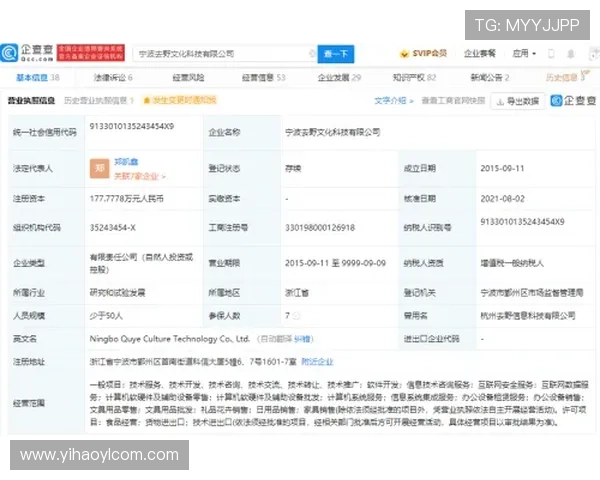Switch to the 基本信息 38 tab
This screenshot has width=600, height=480.
pos(38,78)
